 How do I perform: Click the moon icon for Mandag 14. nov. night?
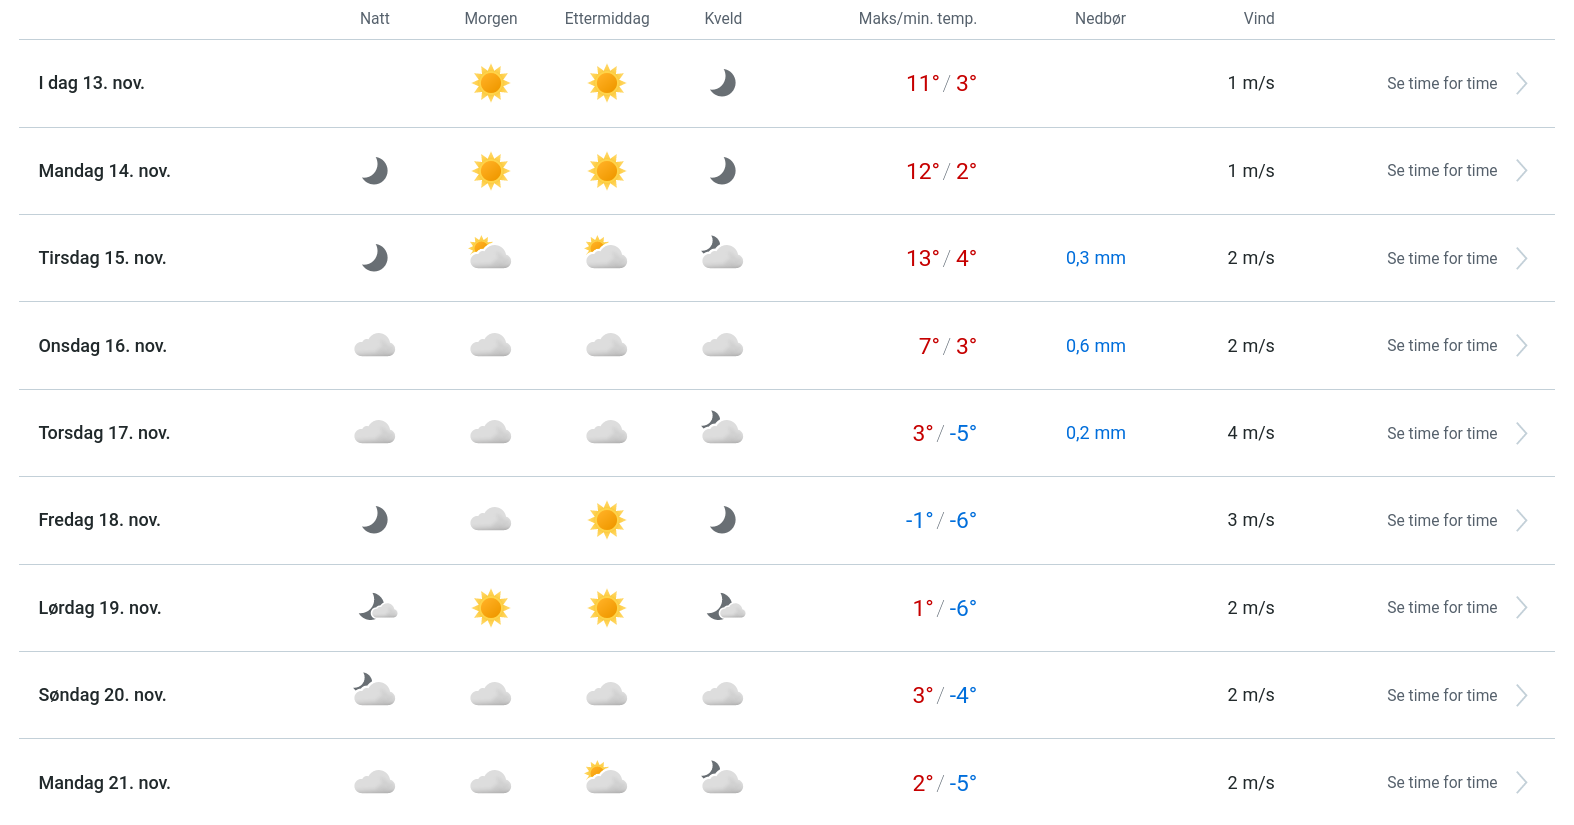(375, 171)
